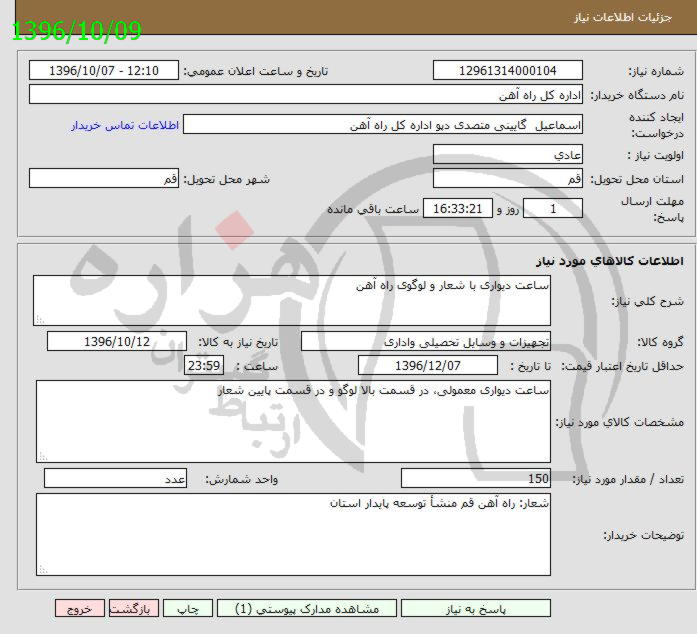Click the گروه کالا field
Viewport: 697px width, 634px height.
(x=426, y=341)
